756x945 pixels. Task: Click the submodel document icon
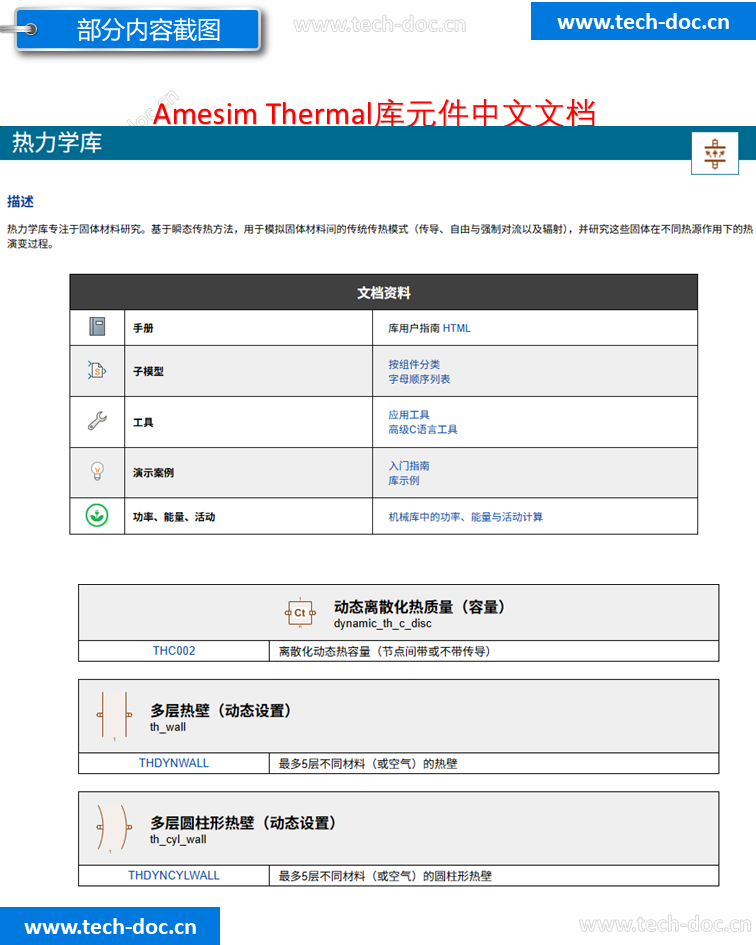(x=96, y=370)
